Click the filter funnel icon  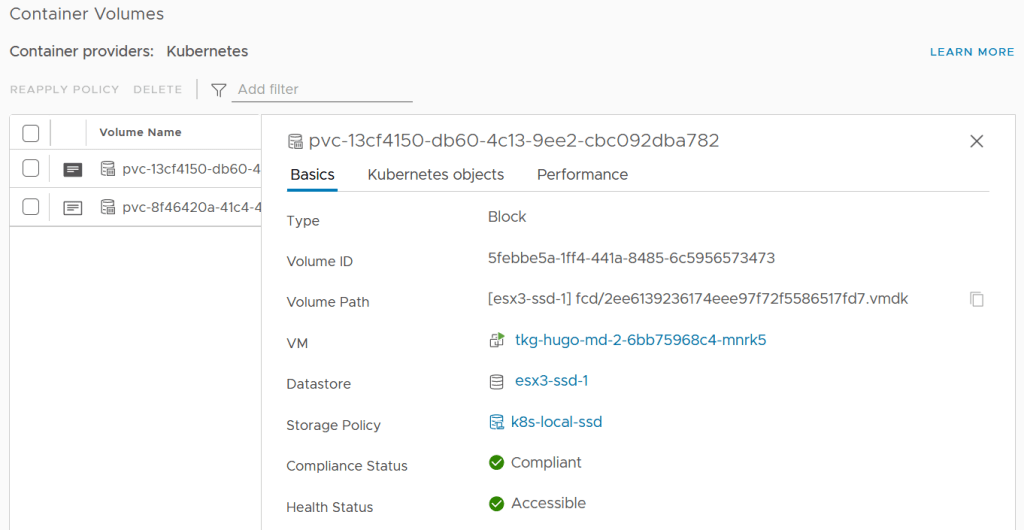tap(218, 90)
